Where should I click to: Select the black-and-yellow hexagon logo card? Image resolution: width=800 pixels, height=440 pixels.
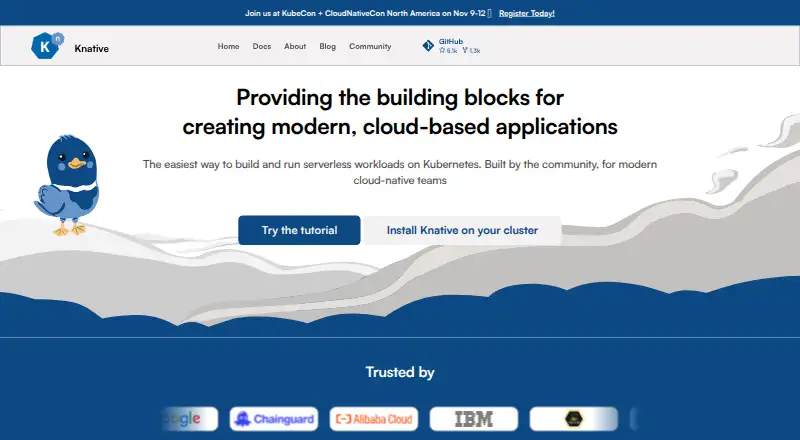point(574,419)
